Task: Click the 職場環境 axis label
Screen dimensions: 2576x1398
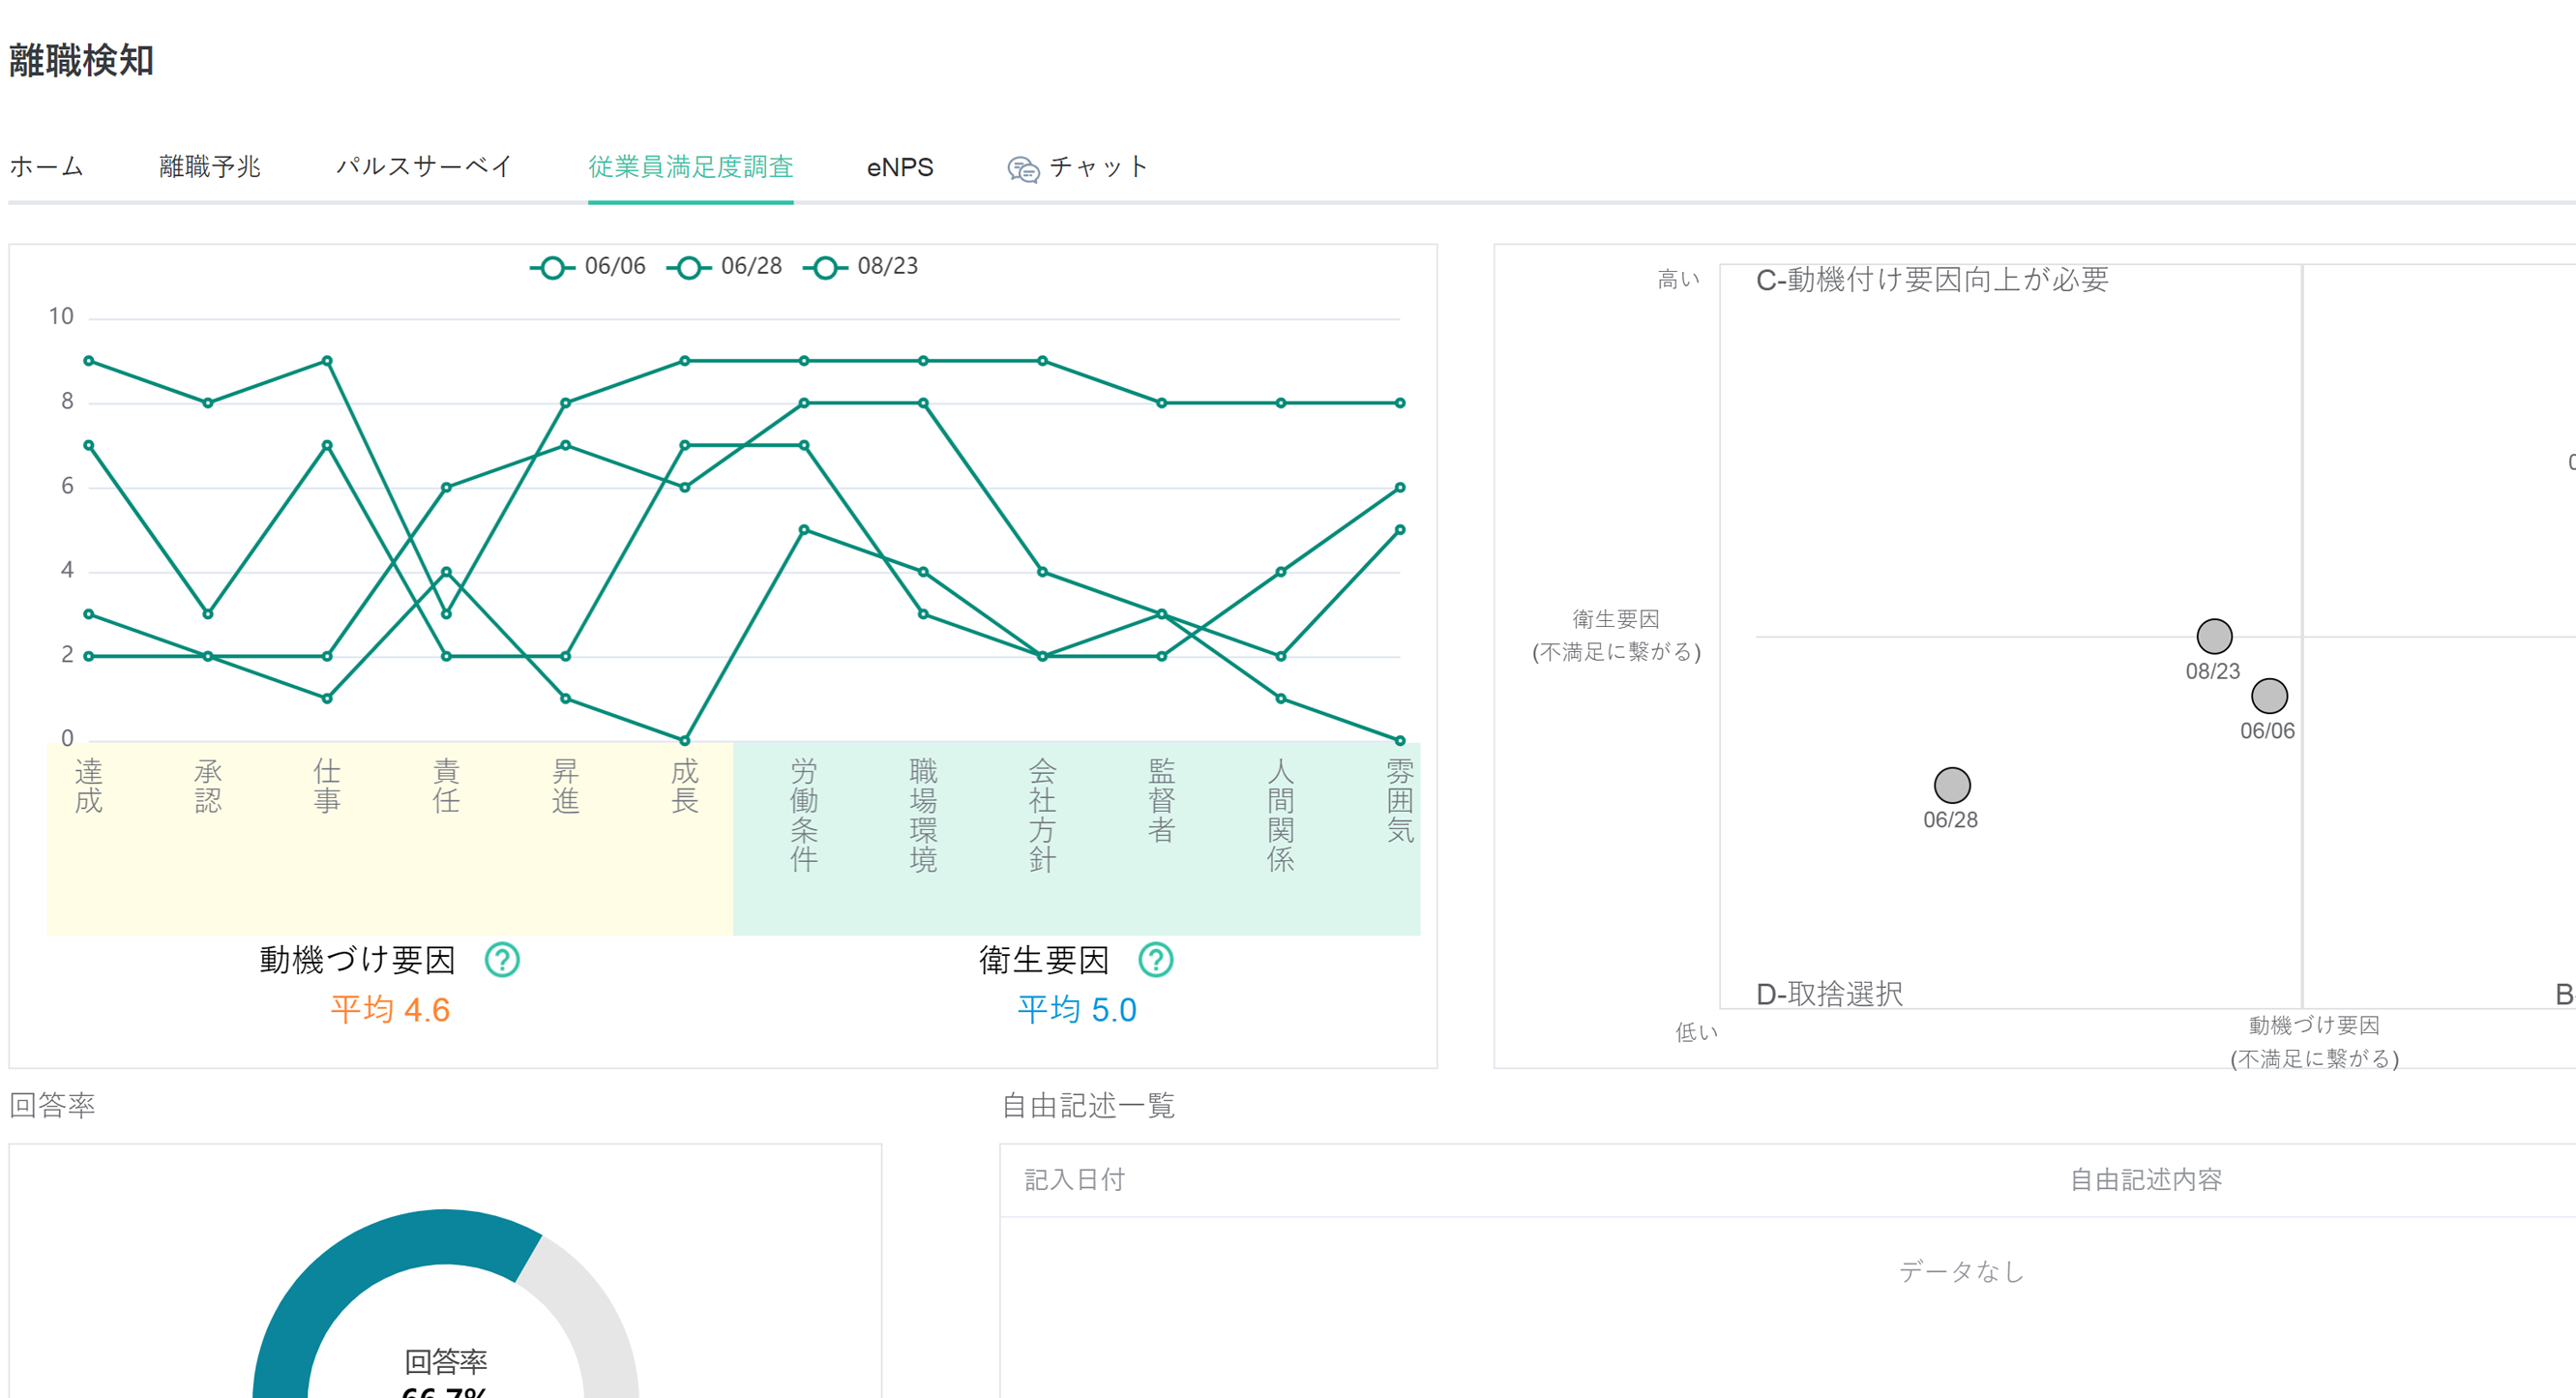Action: click(923, 815)
